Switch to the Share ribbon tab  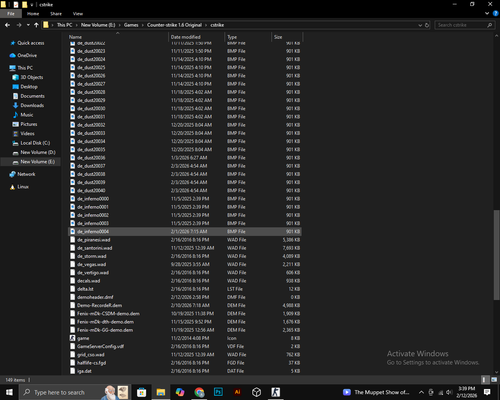pyautogui.click(x=56, y=14)
